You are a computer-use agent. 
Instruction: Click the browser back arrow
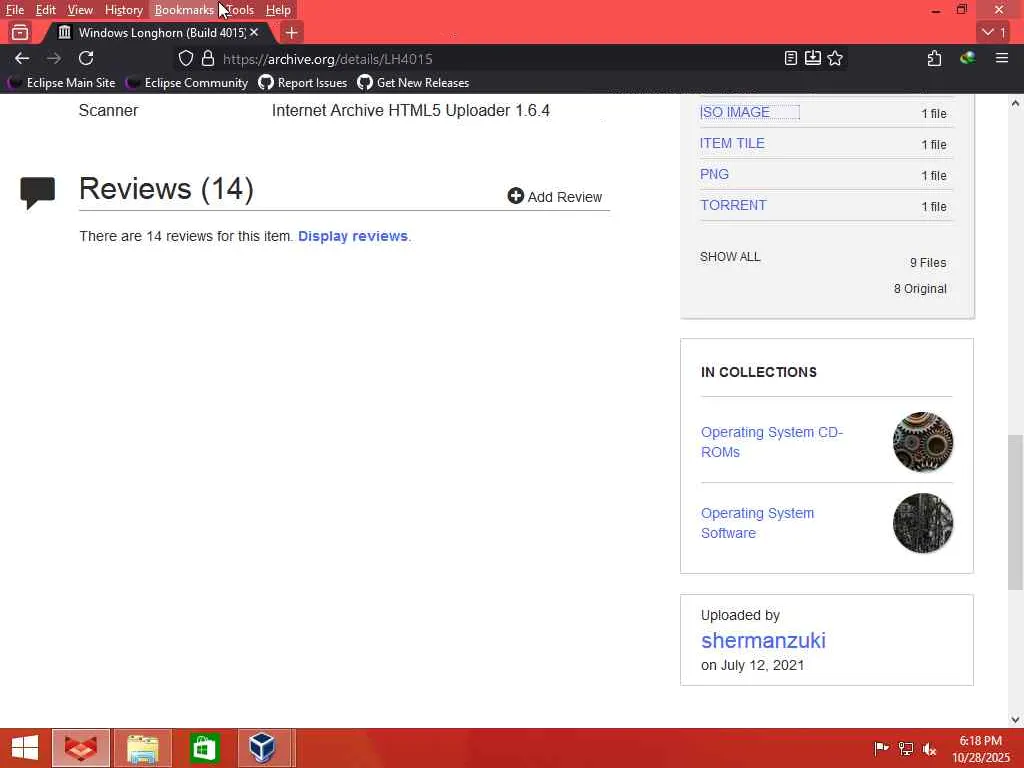coord(22,59)
